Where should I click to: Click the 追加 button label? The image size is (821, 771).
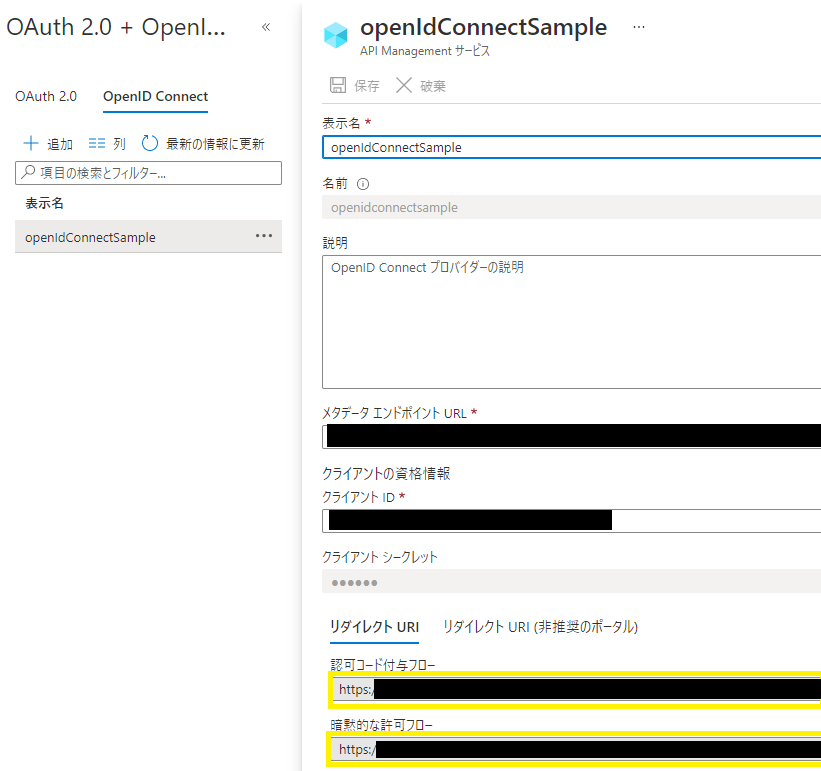point(60,144)
